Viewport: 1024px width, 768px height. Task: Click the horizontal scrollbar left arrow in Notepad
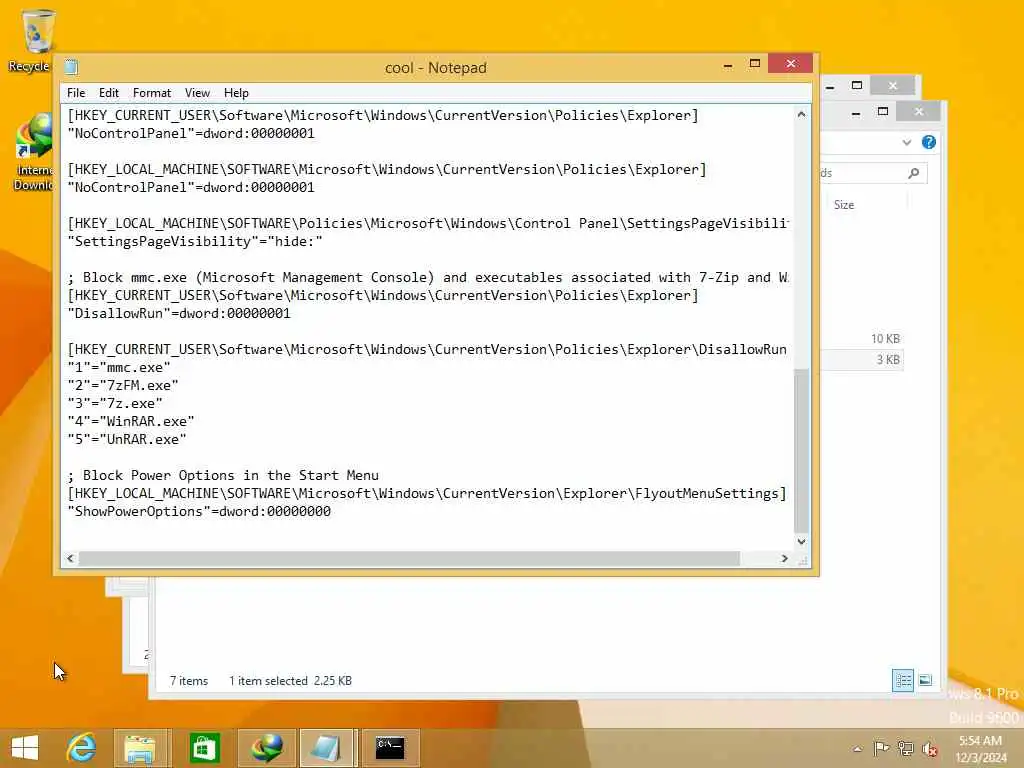pyautogui.click(x=71, y=558)
